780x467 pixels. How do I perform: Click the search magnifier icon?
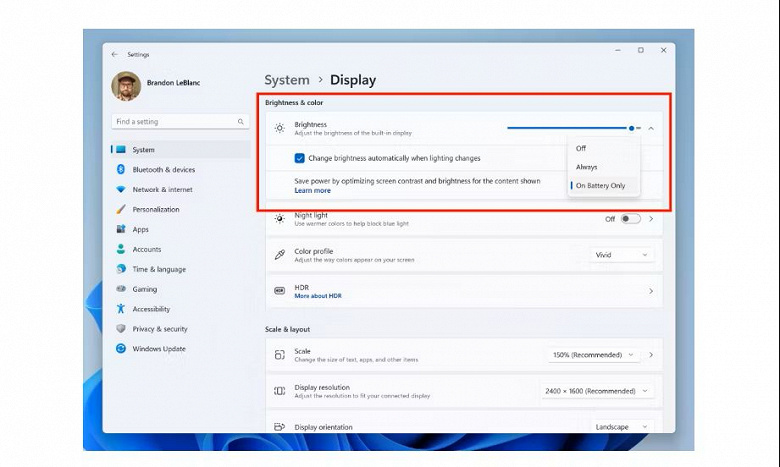pos(240,121)
